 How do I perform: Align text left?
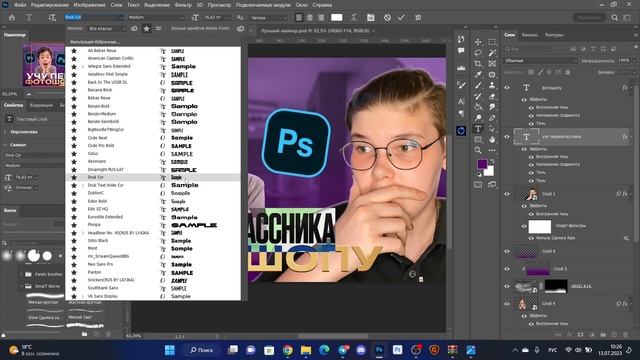(x=299, y=18)
